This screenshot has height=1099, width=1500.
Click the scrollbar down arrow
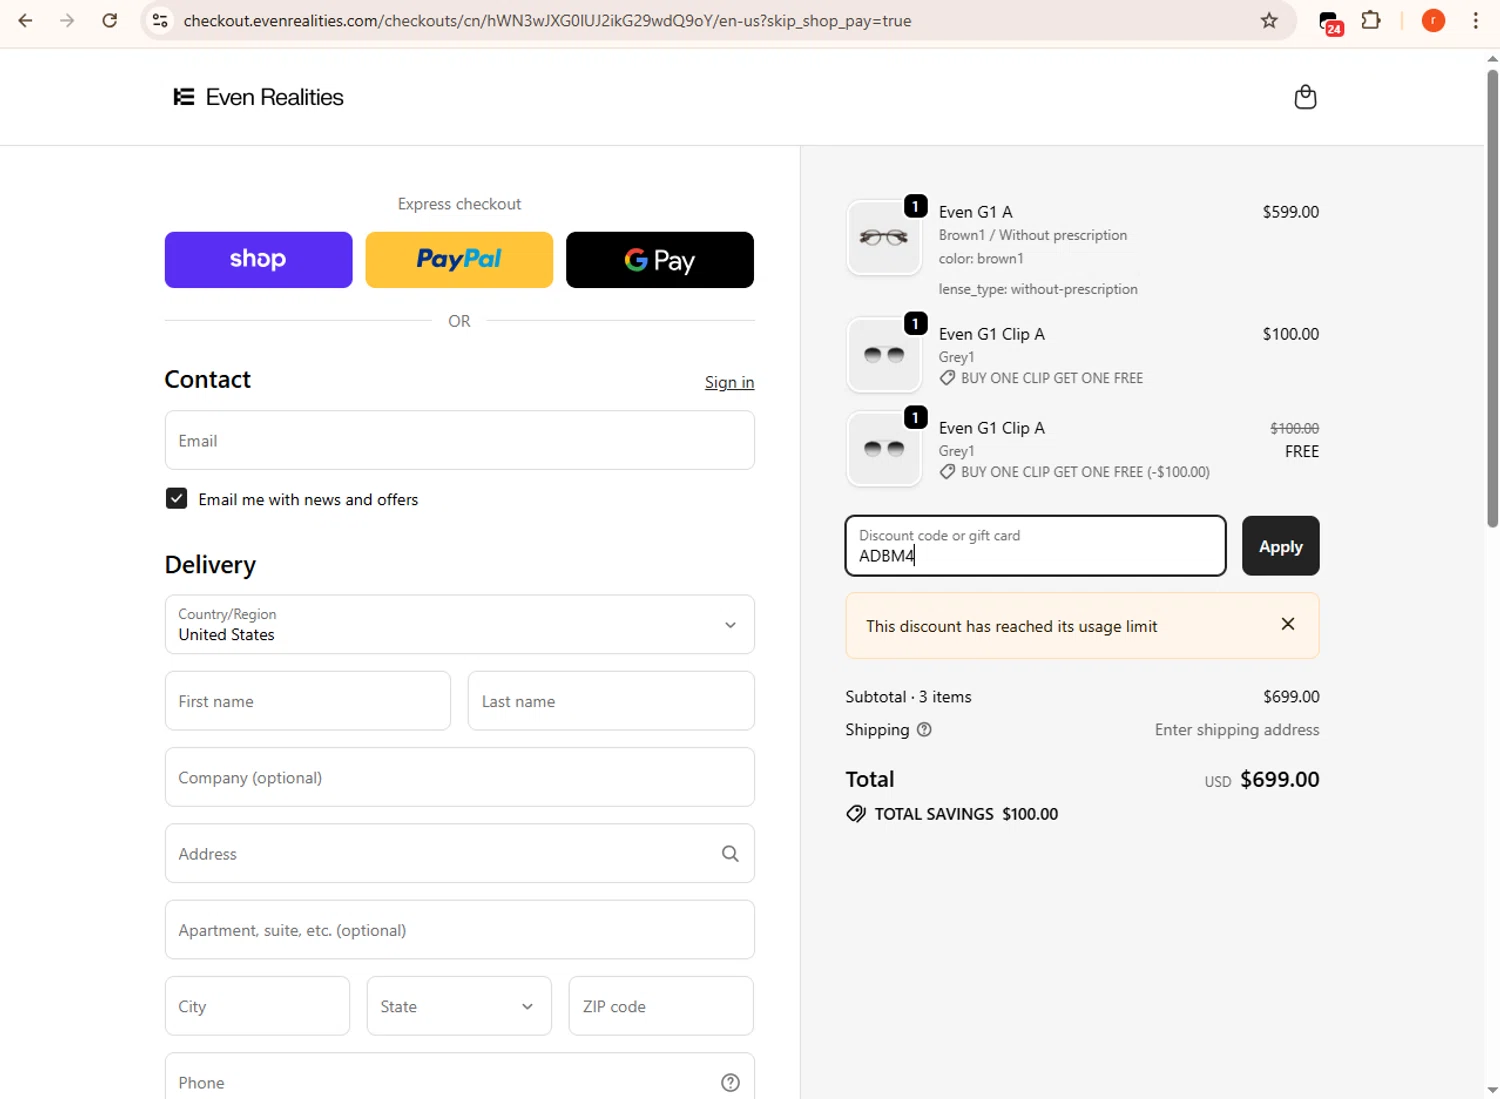coord(1492,1090)
